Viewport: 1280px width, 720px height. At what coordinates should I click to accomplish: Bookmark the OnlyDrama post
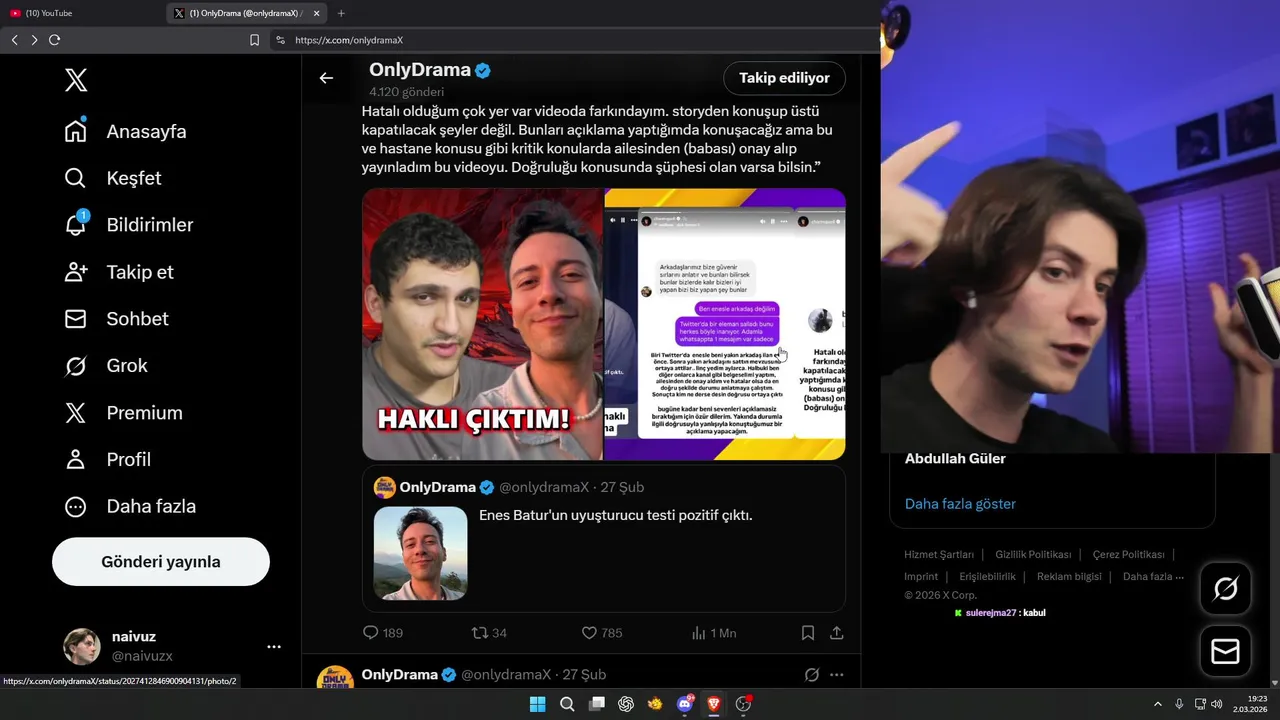pyautogui.click(x=807, y=633)
